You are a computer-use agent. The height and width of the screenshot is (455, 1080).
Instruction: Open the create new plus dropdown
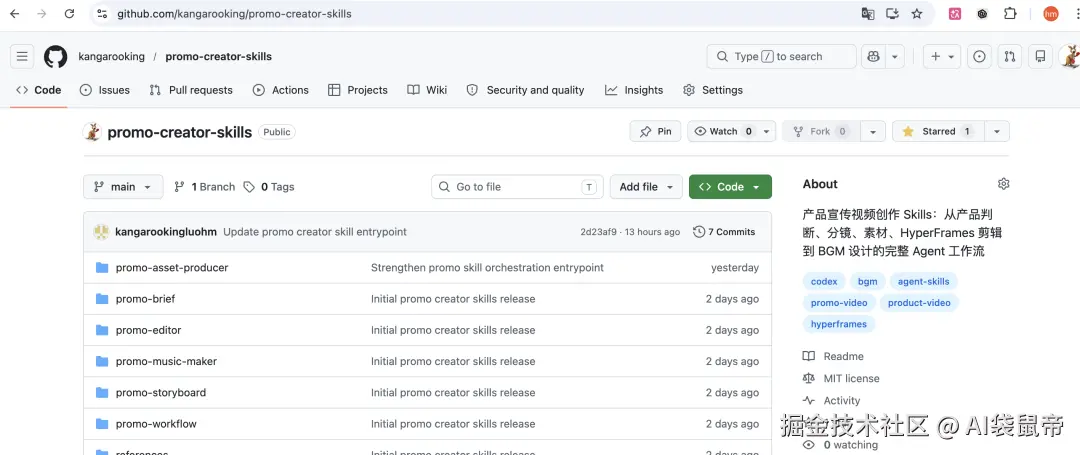pyautogui.click(x=942, y=56)
